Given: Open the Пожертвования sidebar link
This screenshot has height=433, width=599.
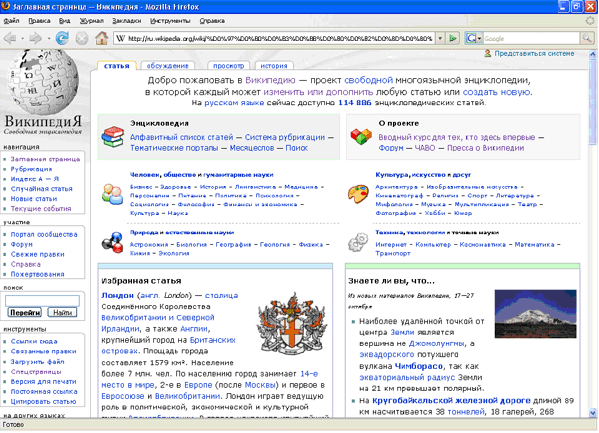Looking at the screenshot, I should point(37,274).
